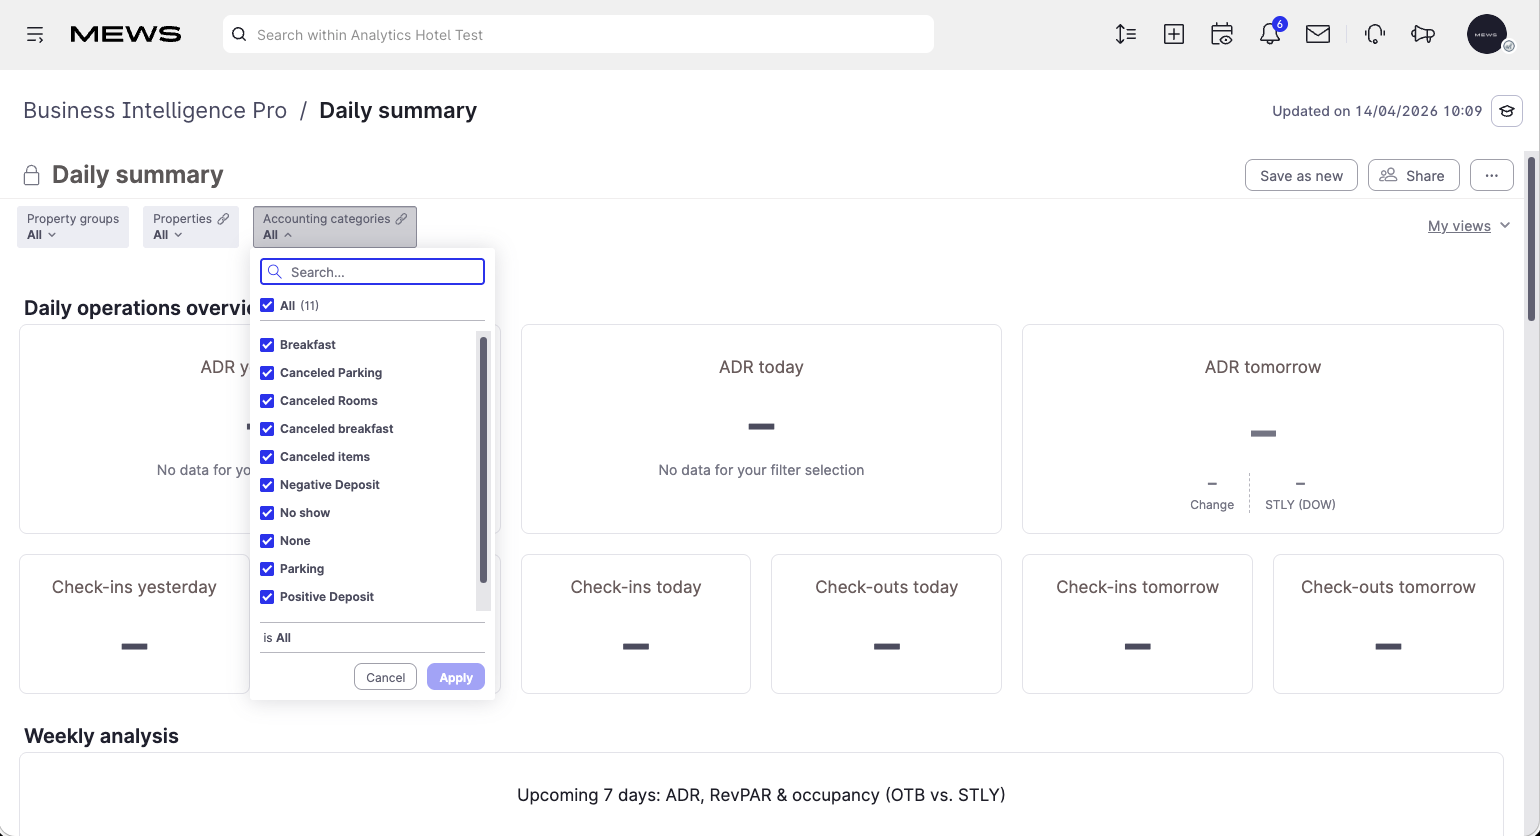Open the user profile avatar
Screen dimensions: 1540x836
[x=1488, y=34]
